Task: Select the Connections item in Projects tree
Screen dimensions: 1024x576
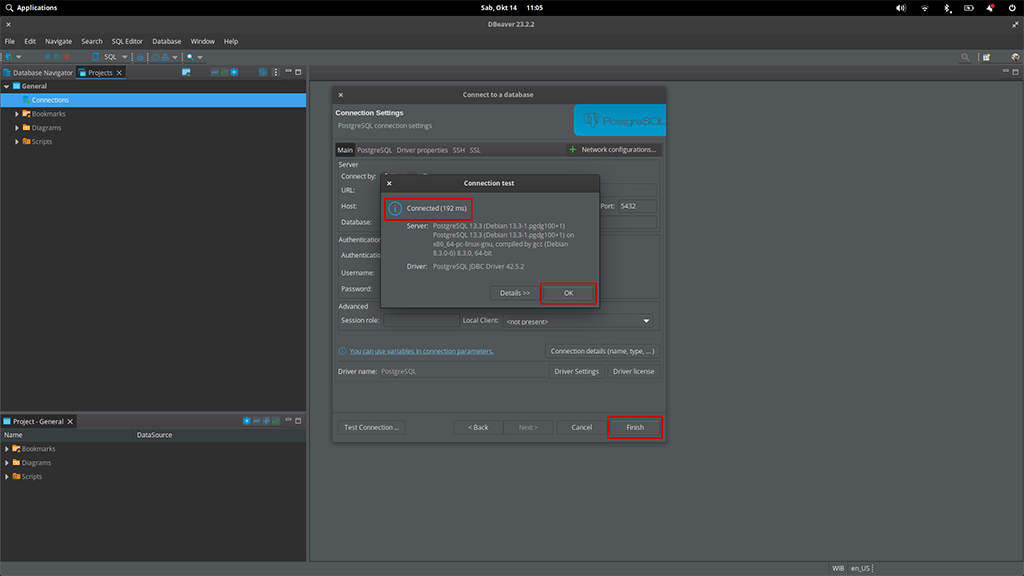Action: [x=50, y=100]
